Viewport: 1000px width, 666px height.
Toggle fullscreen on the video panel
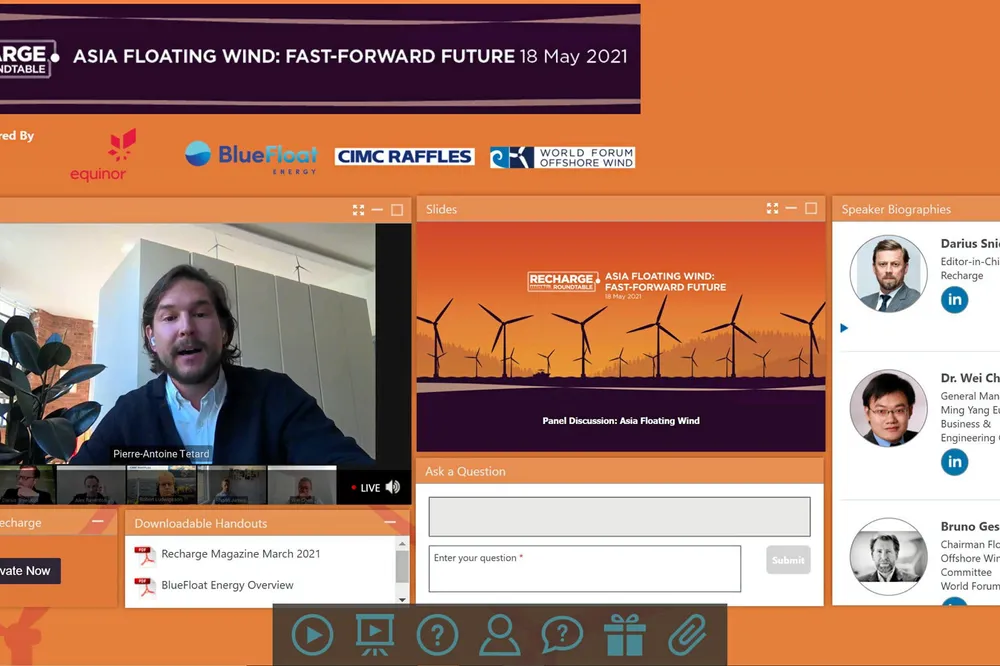point(358,210)
